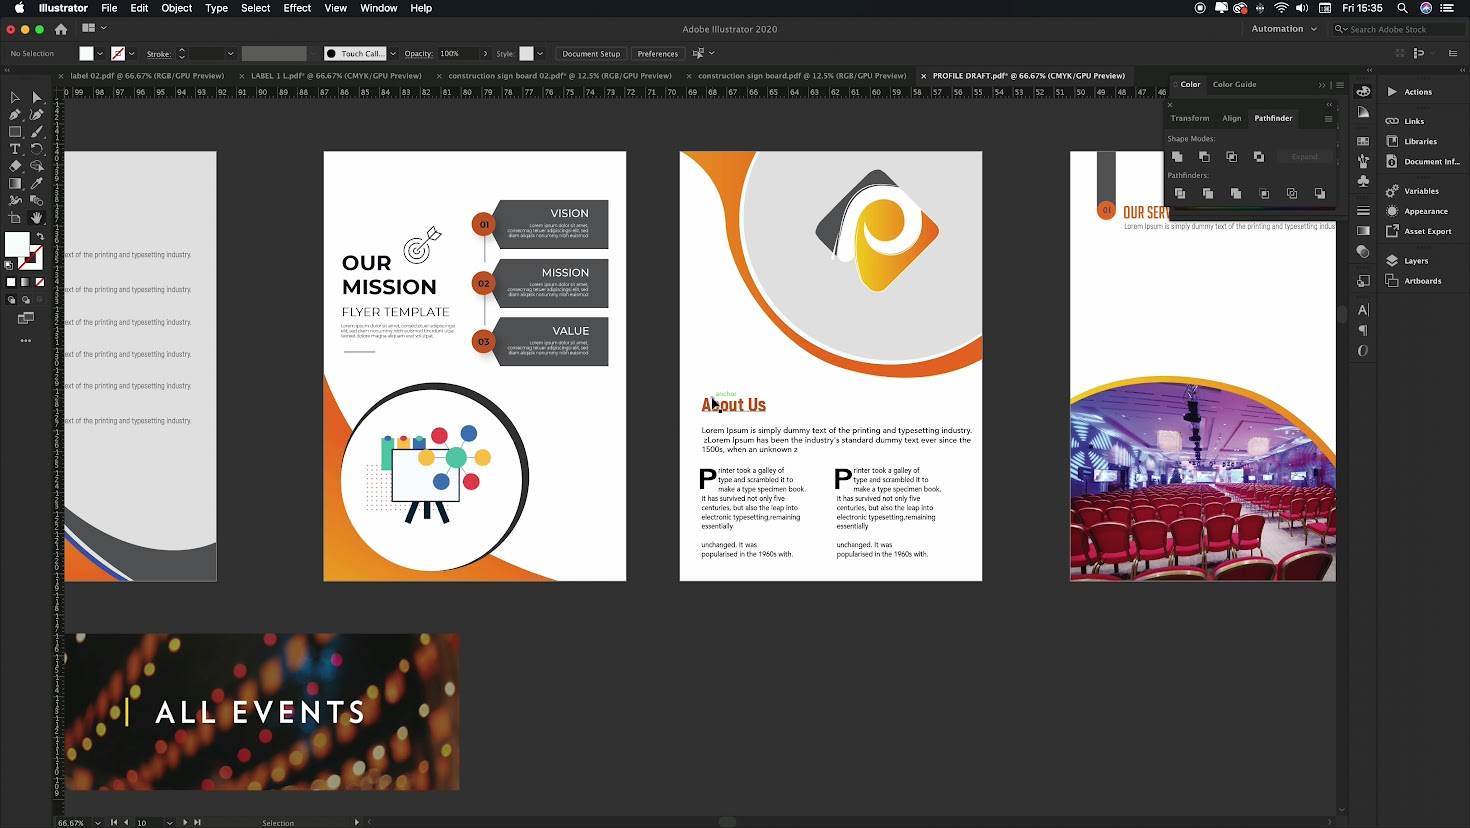The width and height of the screenshot is (1470, 828).
Task: Select the Rotate tool
Action: 37,148
